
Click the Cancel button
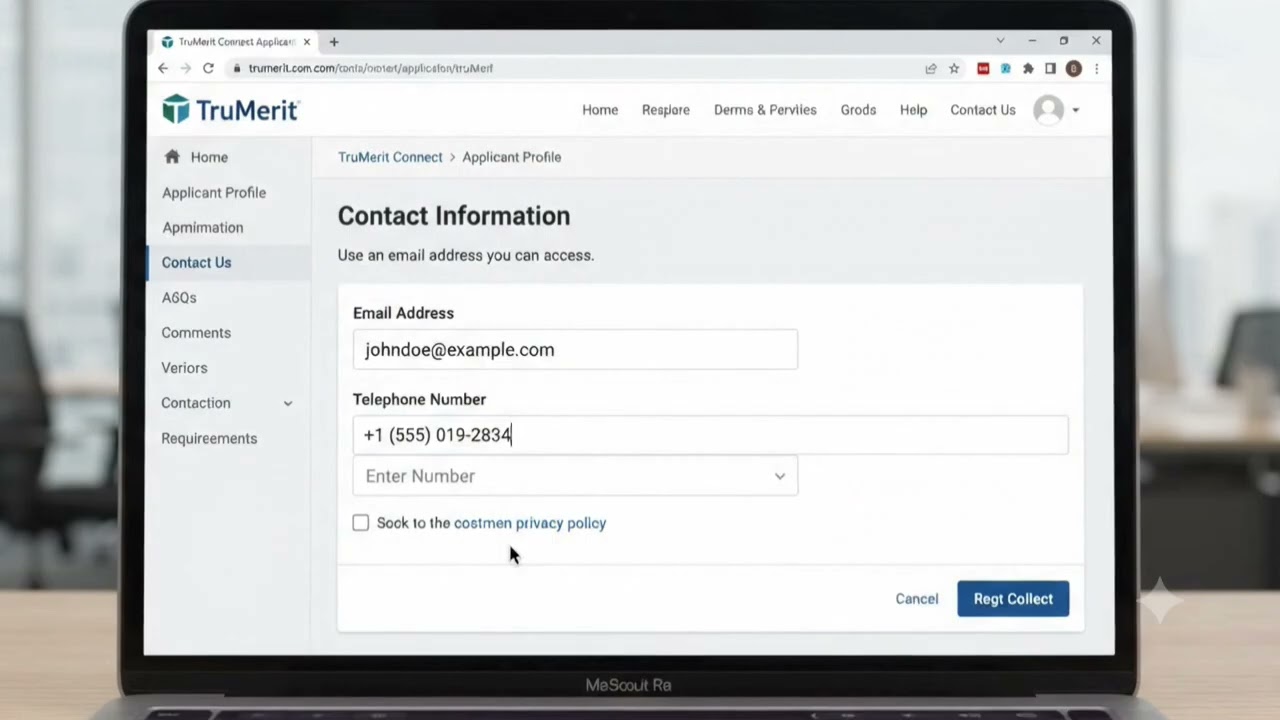tap(917, 599)
